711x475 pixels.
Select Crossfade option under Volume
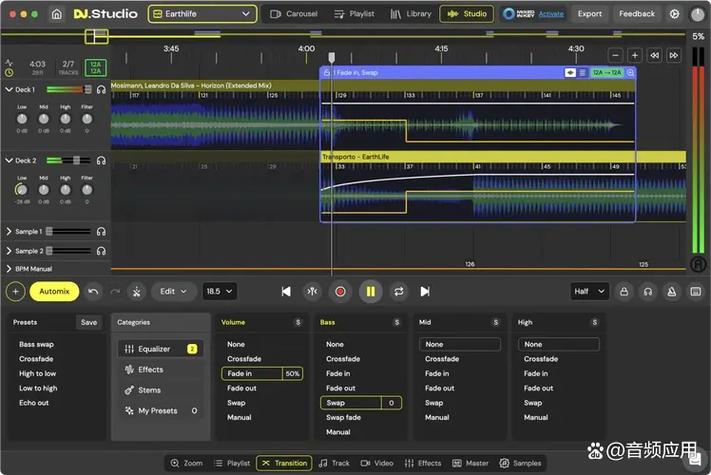click(244, 359)
